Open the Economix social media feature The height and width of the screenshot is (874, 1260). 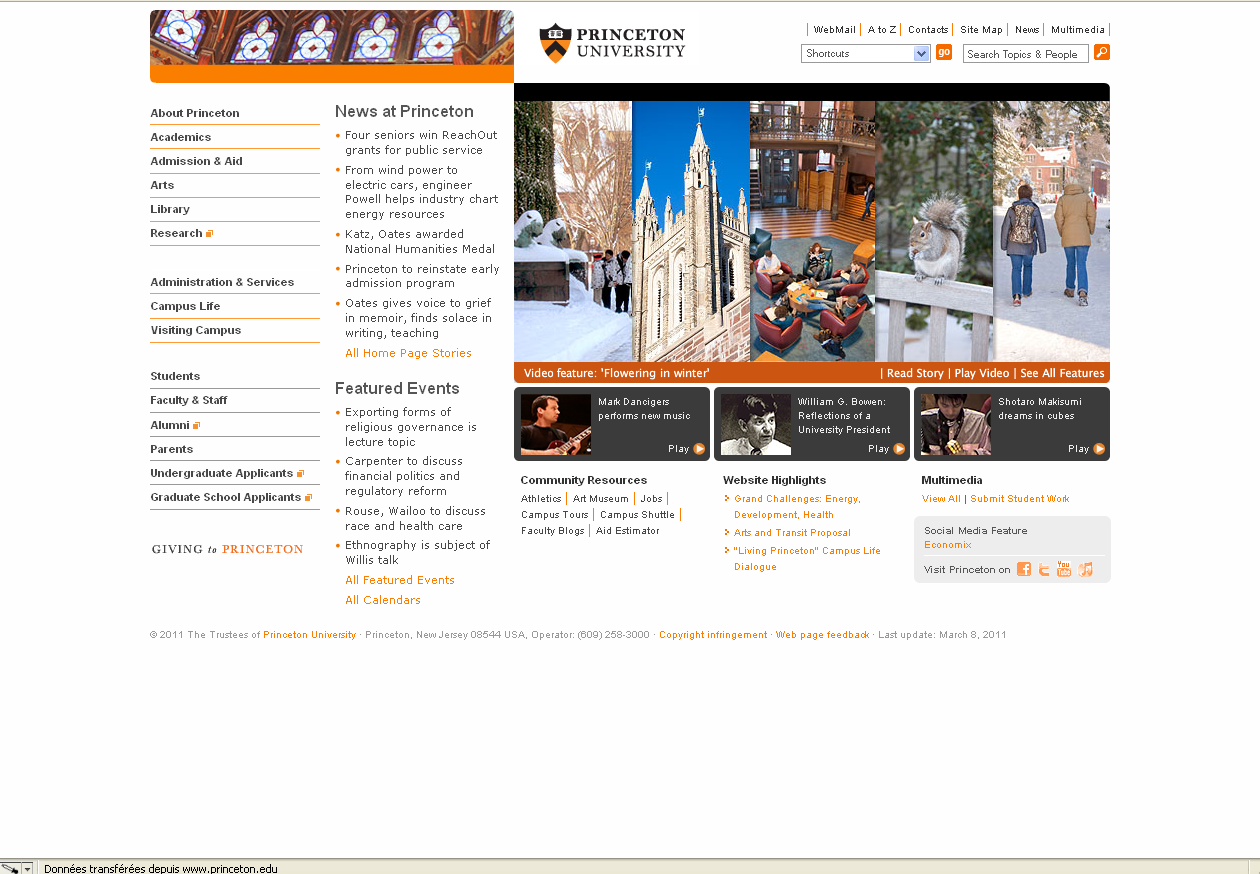947,545
